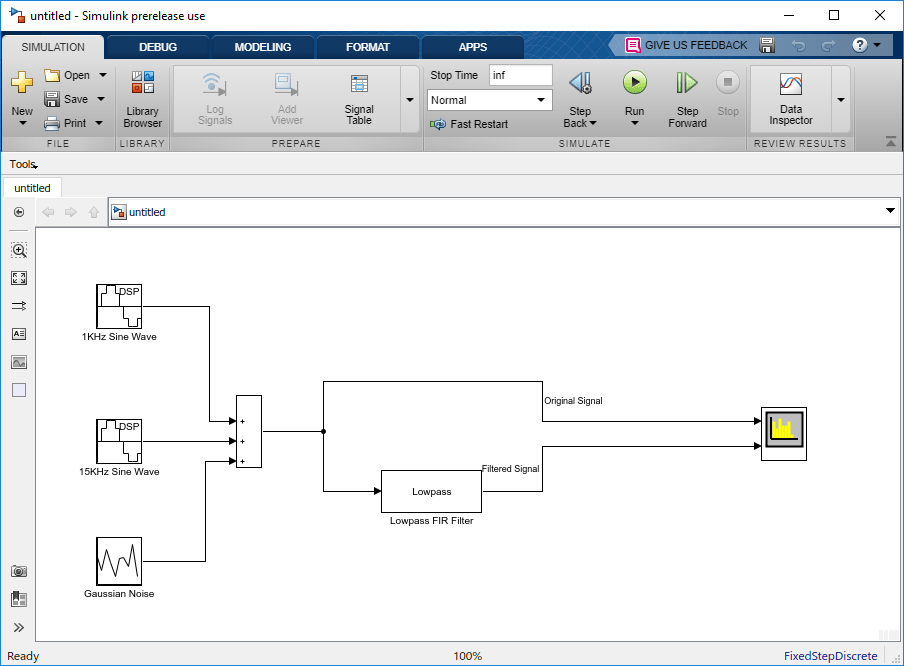Image resolution: width=904 pixels, height=666 pixels.
Task: Expand the palette with double chevron
Action: tap(19, 627)
